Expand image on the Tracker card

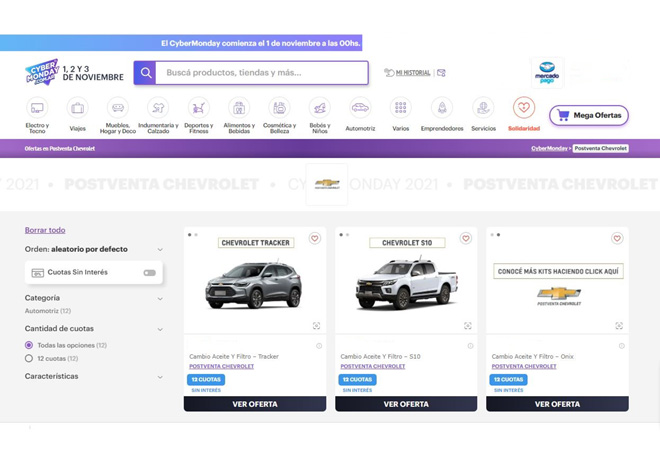click(x=316, y=326)
